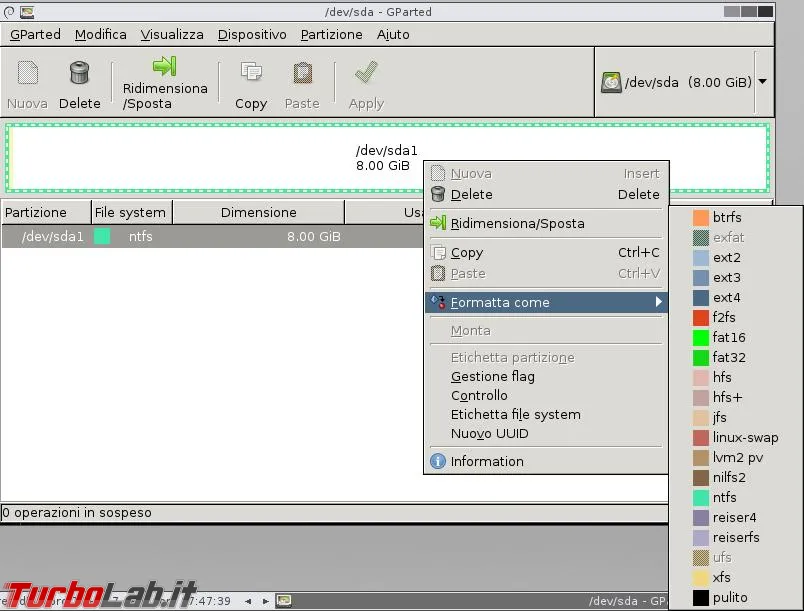Image resolution: width=804 pixels, height=611 pixels.
Task: Expand the Formatta come submenu arrow
Action: pyautogui.click(x=658, y=302)
